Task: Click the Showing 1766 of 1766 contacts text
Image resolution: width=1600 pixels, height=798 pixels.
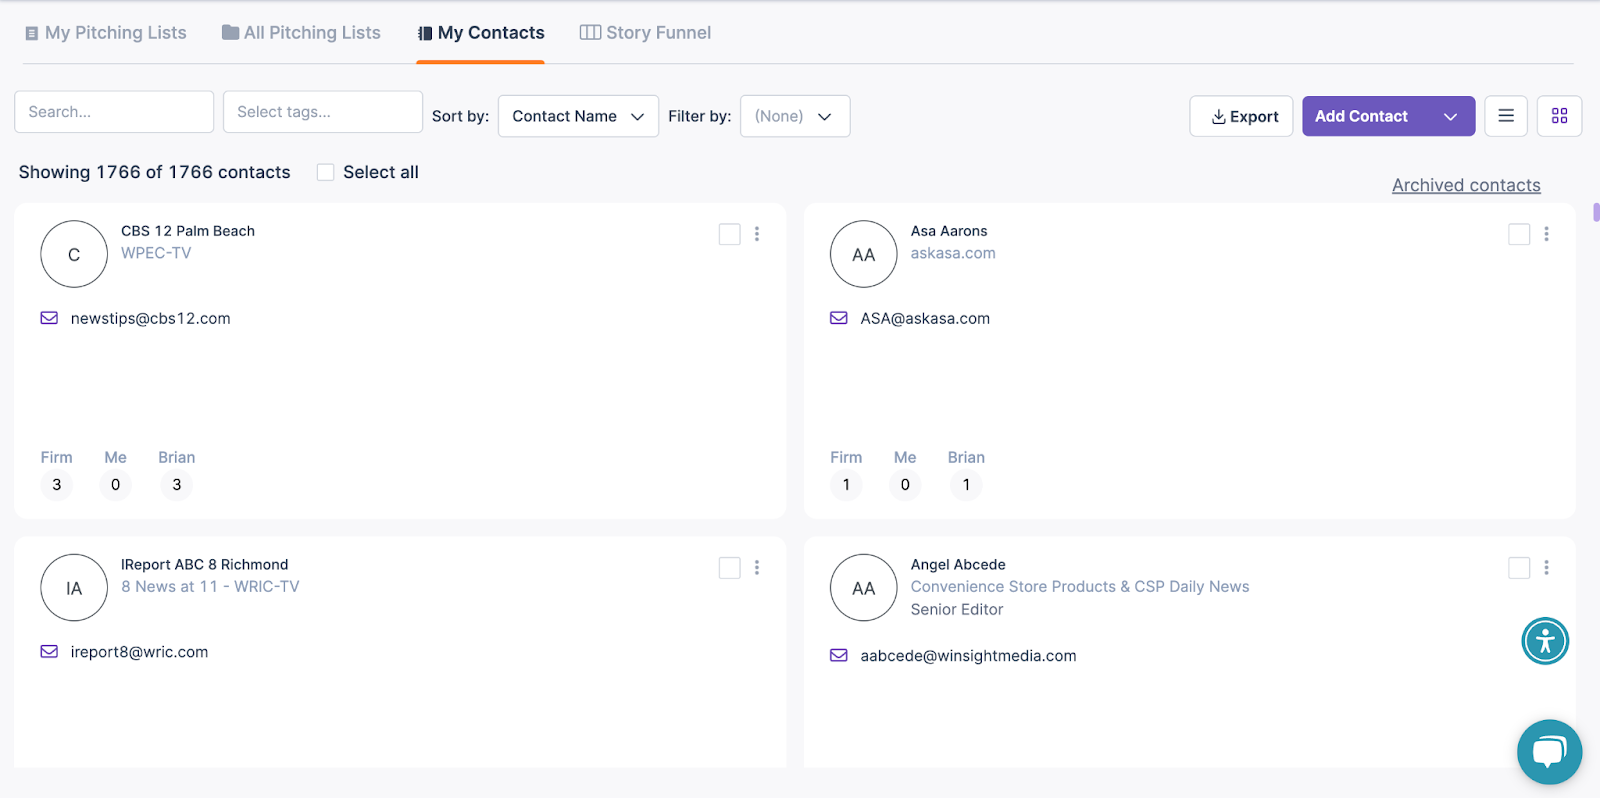Action: (x=155, y=172)
